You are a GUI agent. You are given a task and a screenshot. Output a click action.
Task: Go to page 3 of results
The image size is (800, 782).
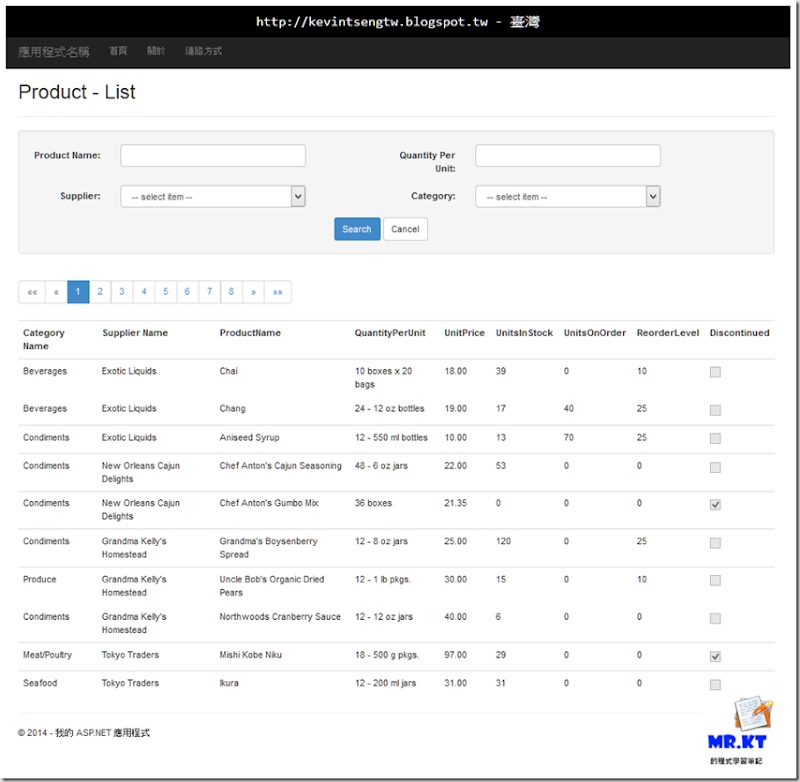click(121, 291)
